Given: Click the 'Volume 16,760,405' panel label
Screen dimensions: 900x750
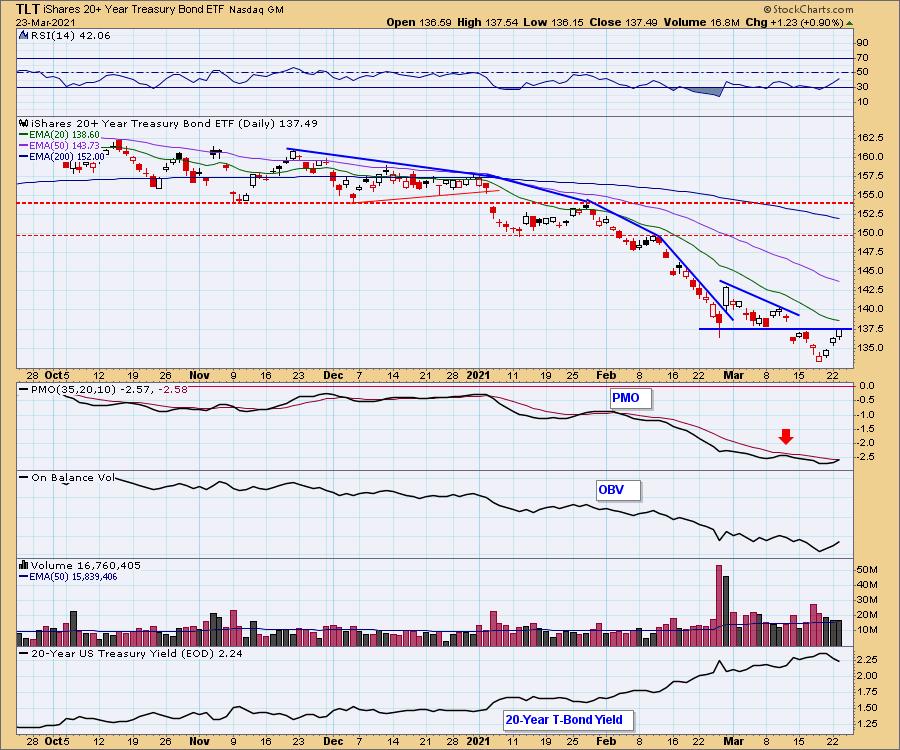Looking at the screenshot, I should [86, 565].
